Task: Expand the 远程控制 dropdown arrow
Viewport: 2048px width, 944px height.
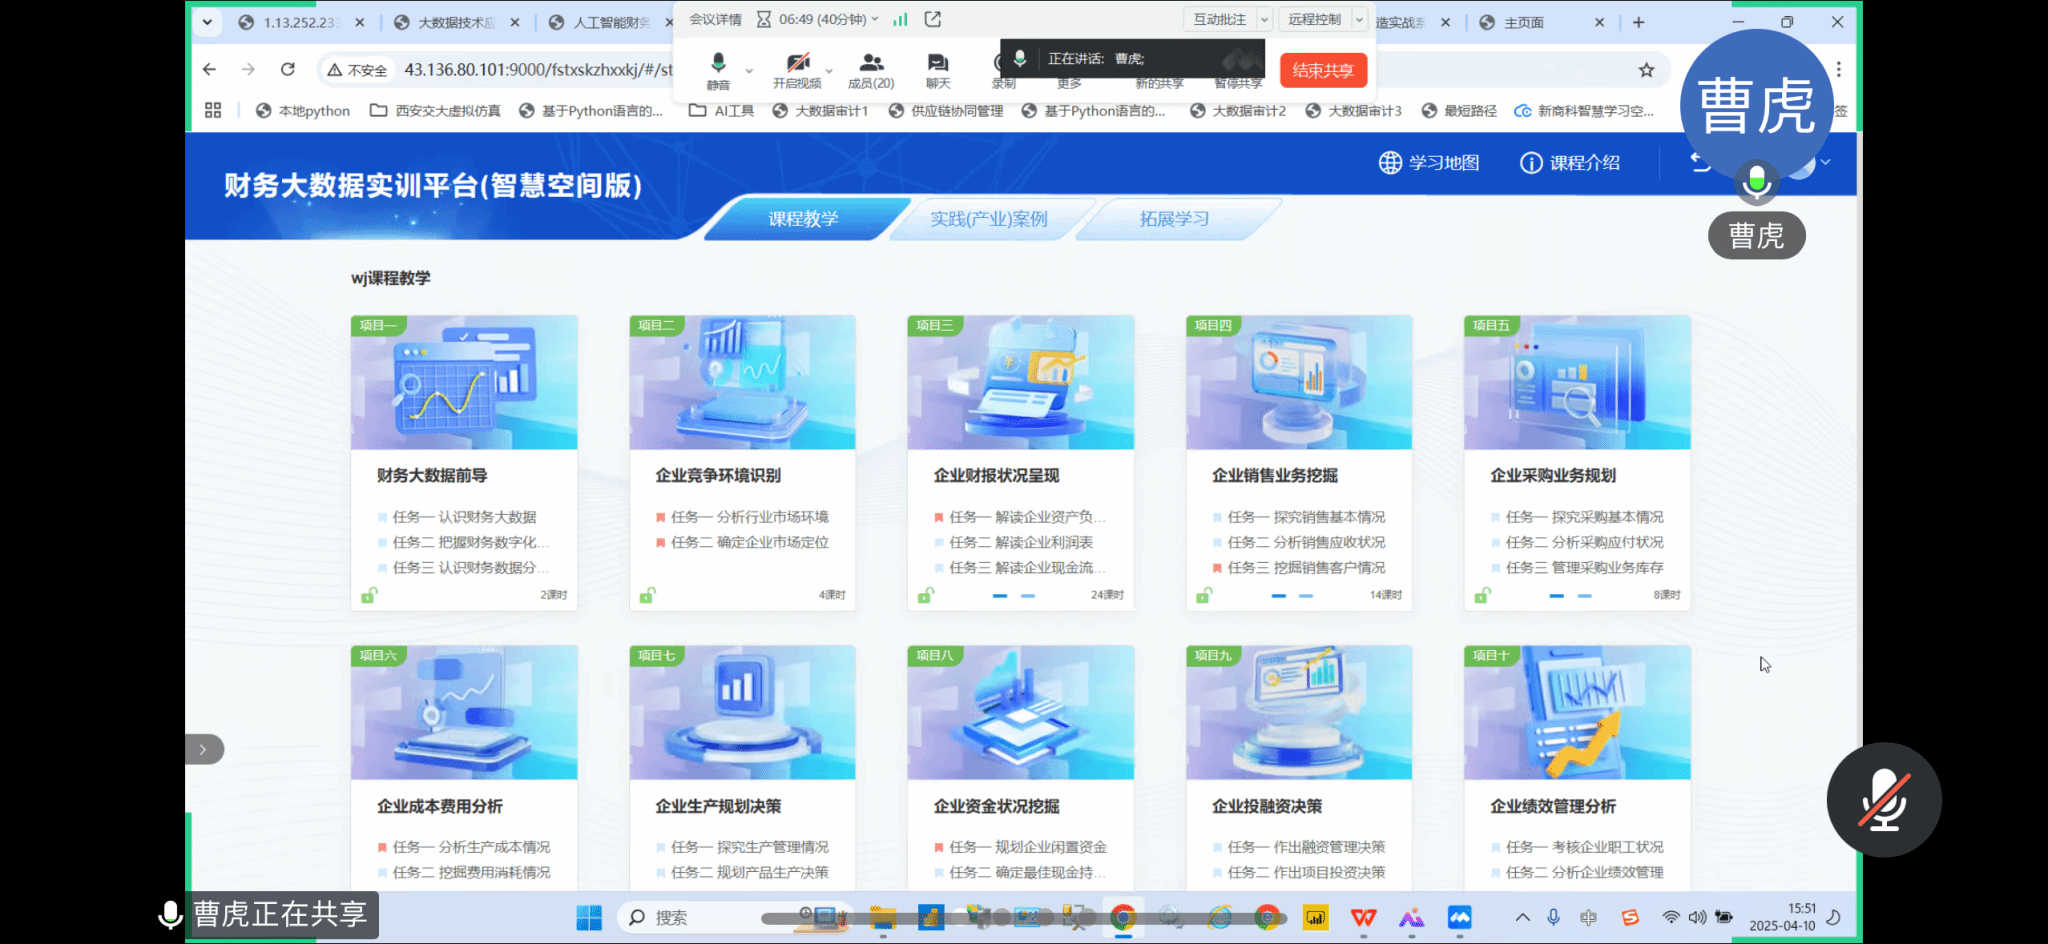Action: tap(1359, 20)
